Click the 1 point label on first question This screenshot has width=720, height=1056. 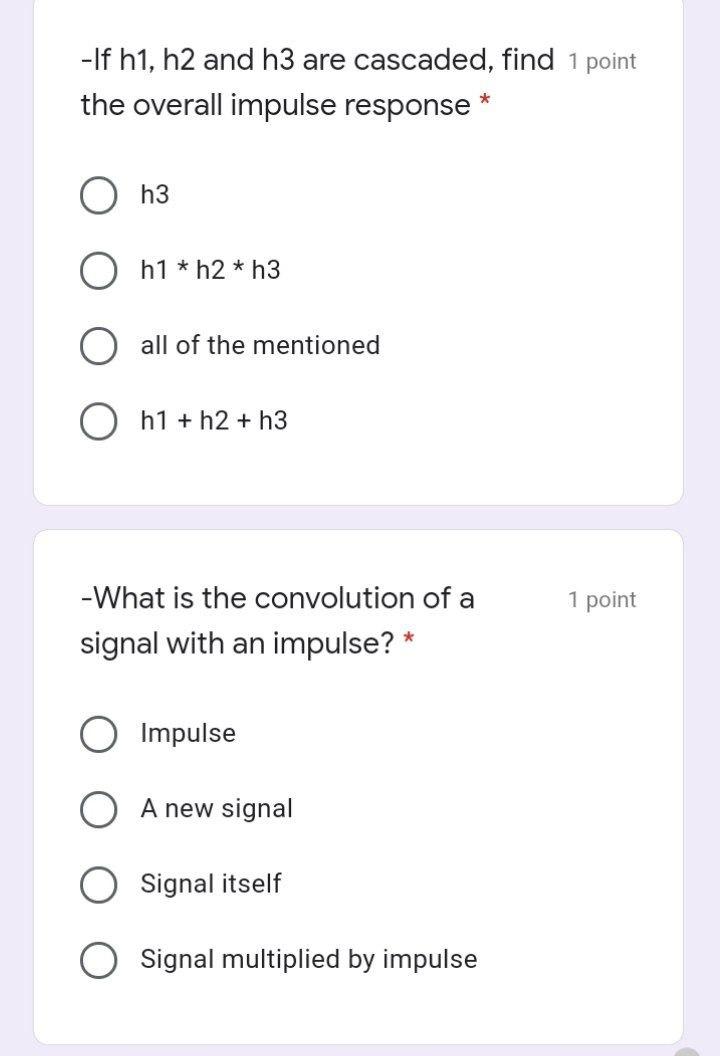pos(601,61)
